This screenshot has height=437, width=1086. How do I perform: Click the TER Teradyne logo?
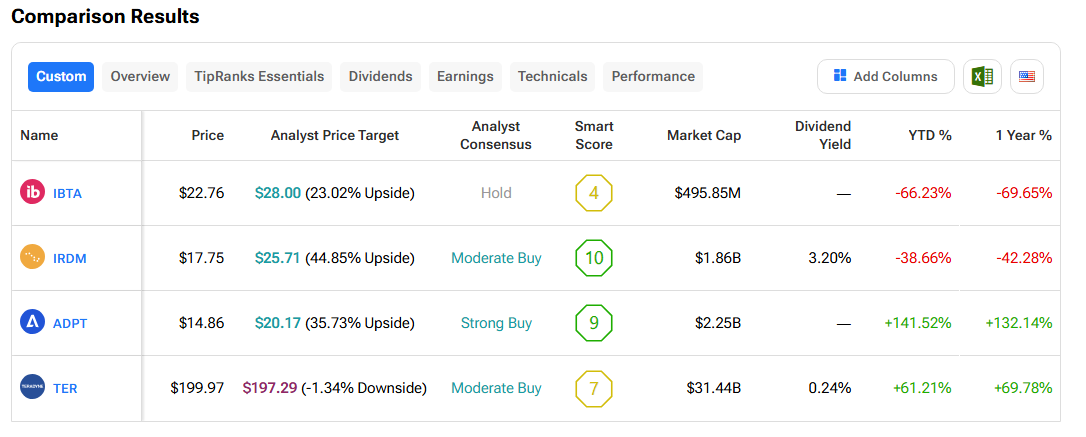pos(33,388)
